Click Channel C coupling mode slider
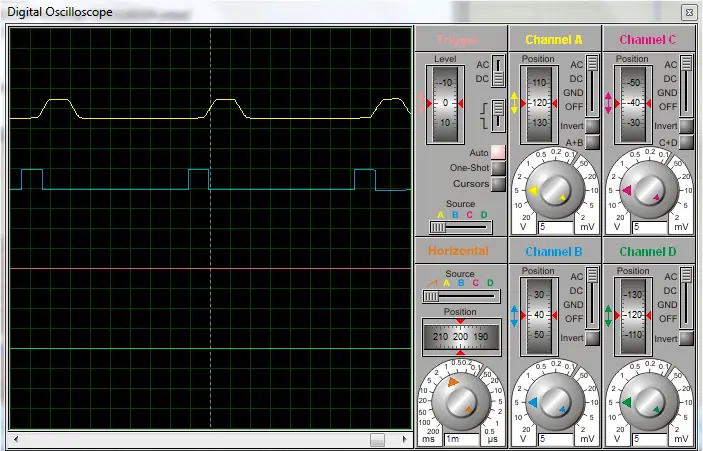This screenshot has height=451, width=703. point(686,85)
